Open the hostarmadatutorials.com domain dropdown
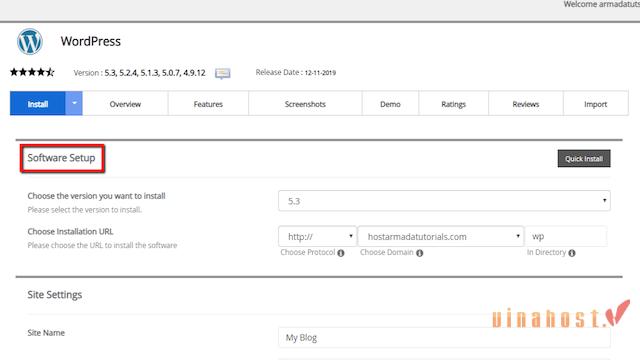This screenshot has height=360, width=640. pyautogui.click(x=441, y=236)
